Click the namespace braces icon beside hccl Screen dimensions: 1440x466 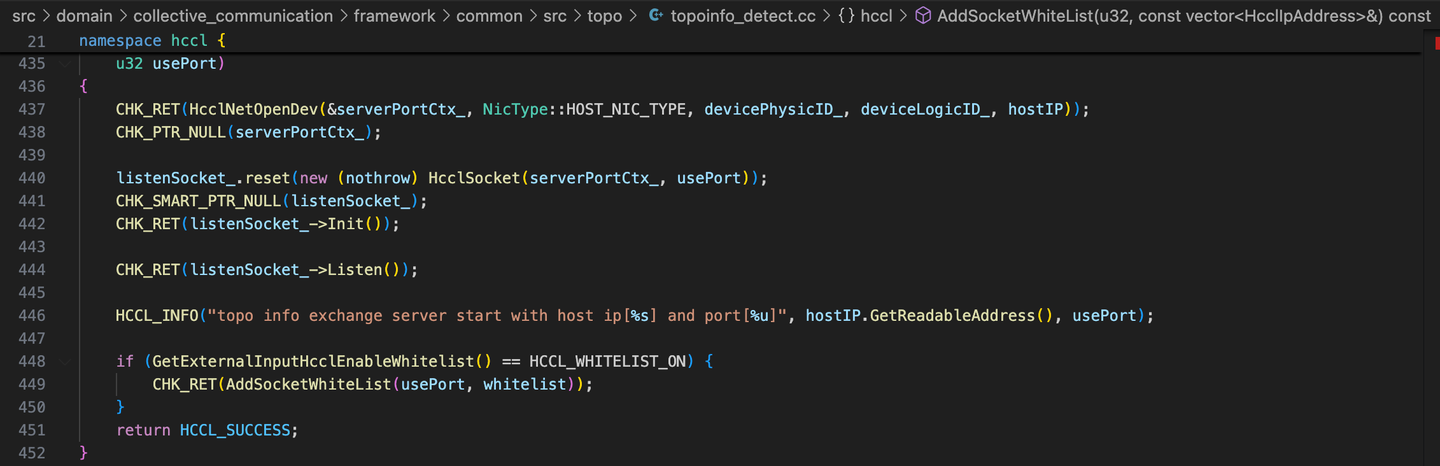click(x=845, y=16)
